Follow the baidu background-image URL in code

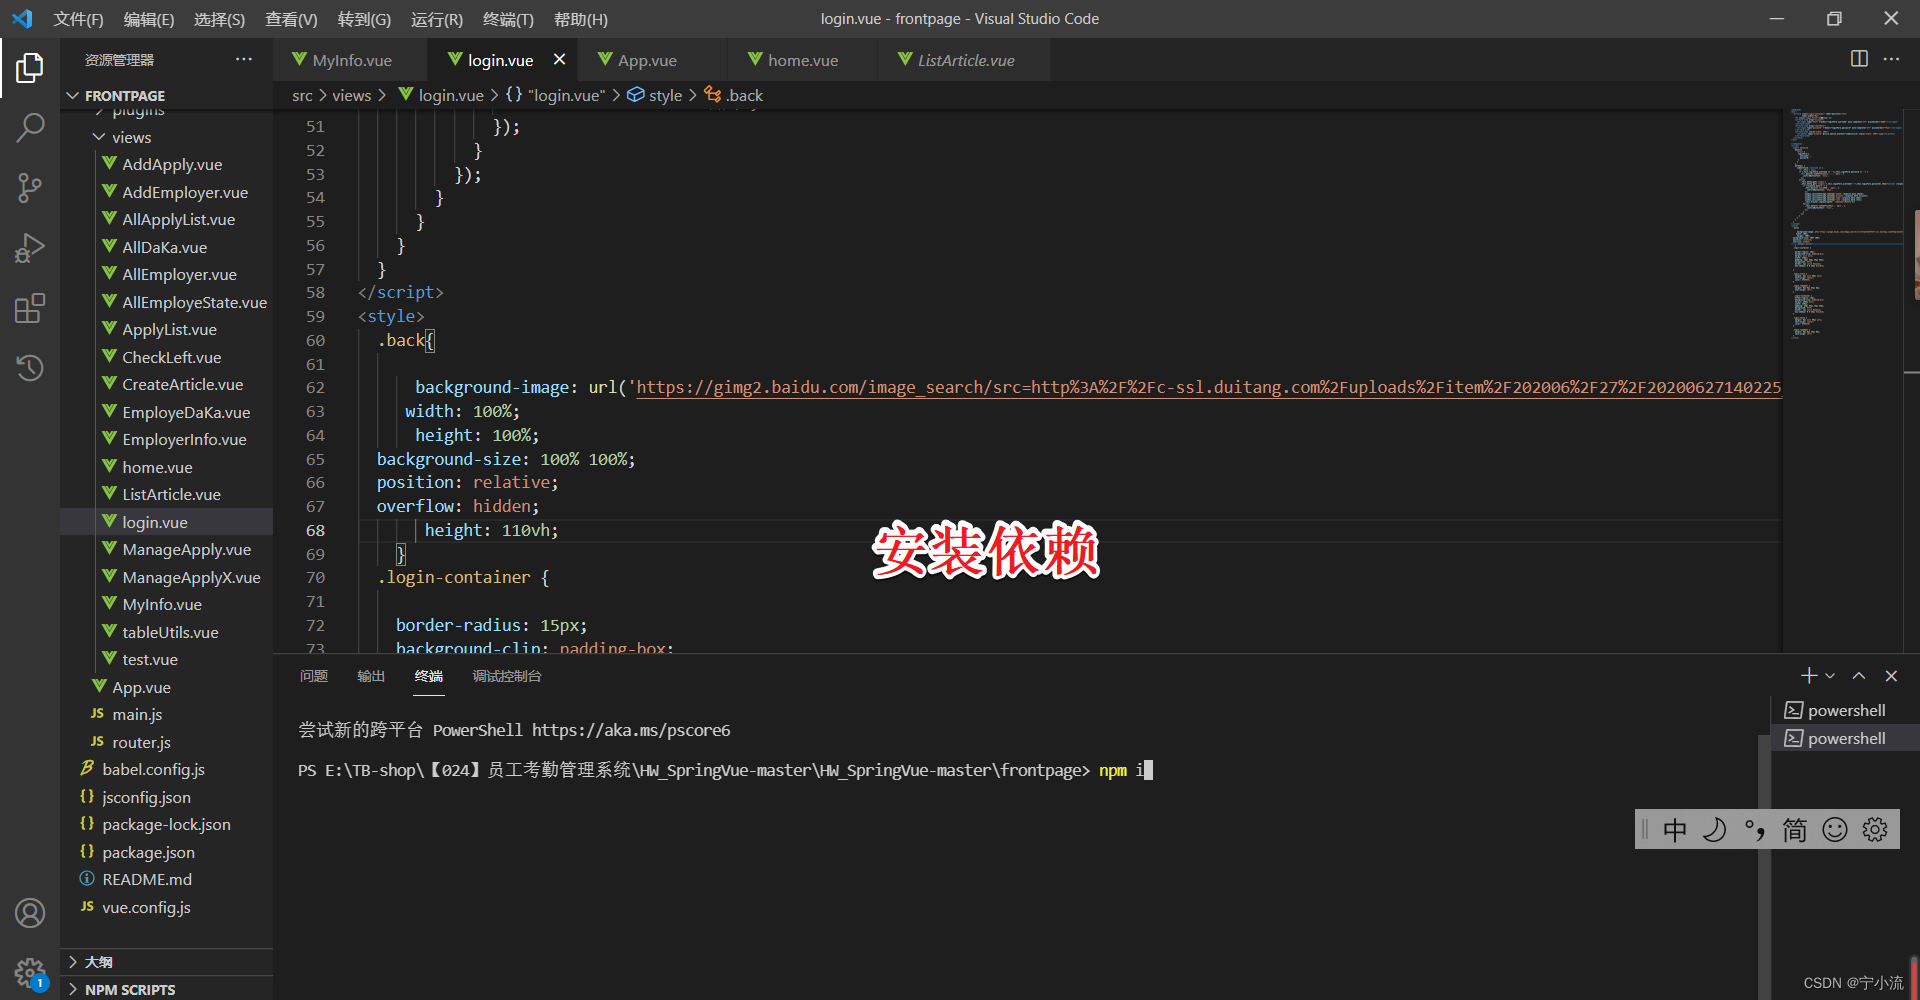[1100, 387]
